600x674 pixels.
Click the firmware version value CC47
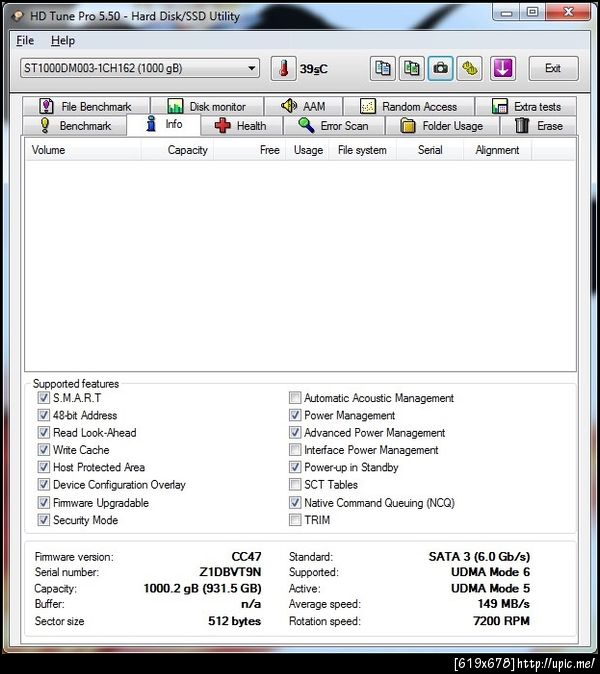(x=246, y=557)
